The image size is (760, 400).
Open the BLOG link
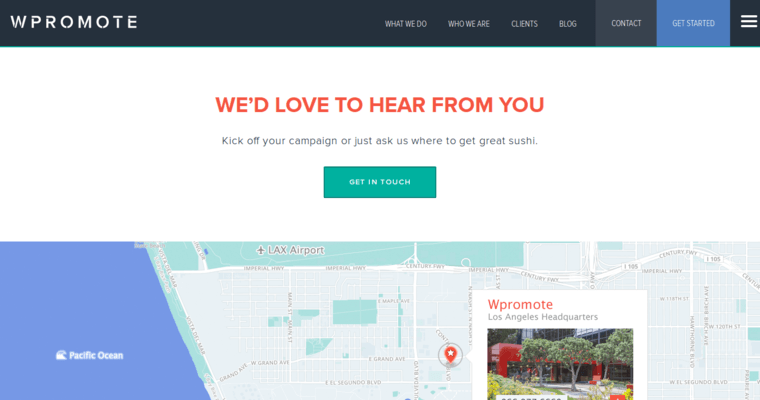point(568,24)
